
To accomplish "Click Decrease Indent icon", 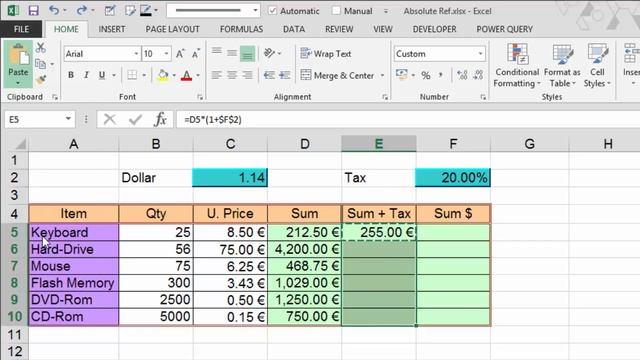I will point(269,75).
